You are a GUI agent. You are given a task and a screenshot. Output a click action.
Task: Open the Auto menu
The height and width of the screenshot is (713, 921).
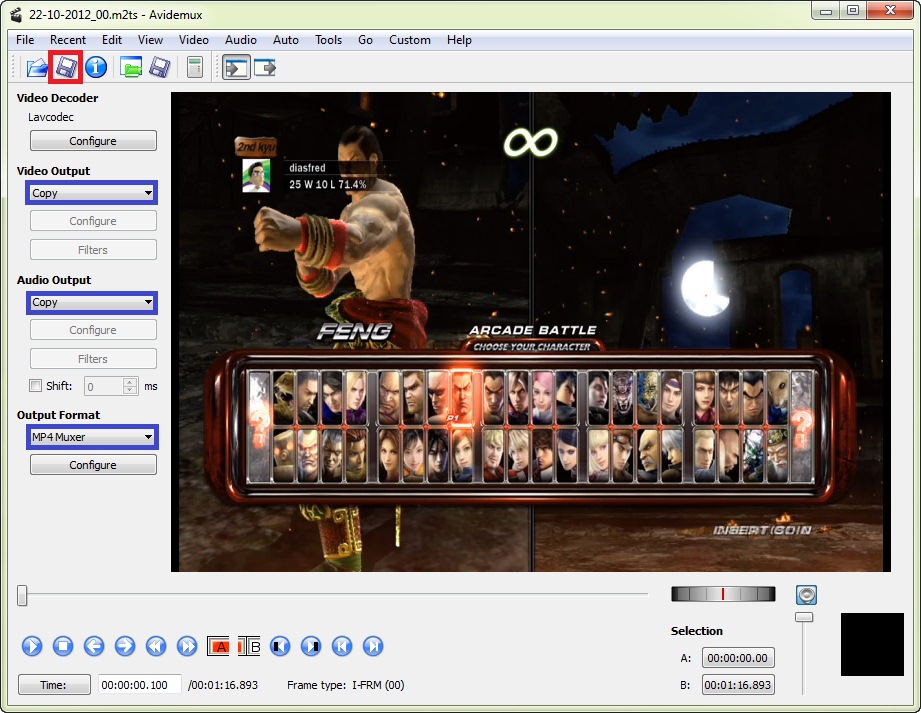[286, 40]
